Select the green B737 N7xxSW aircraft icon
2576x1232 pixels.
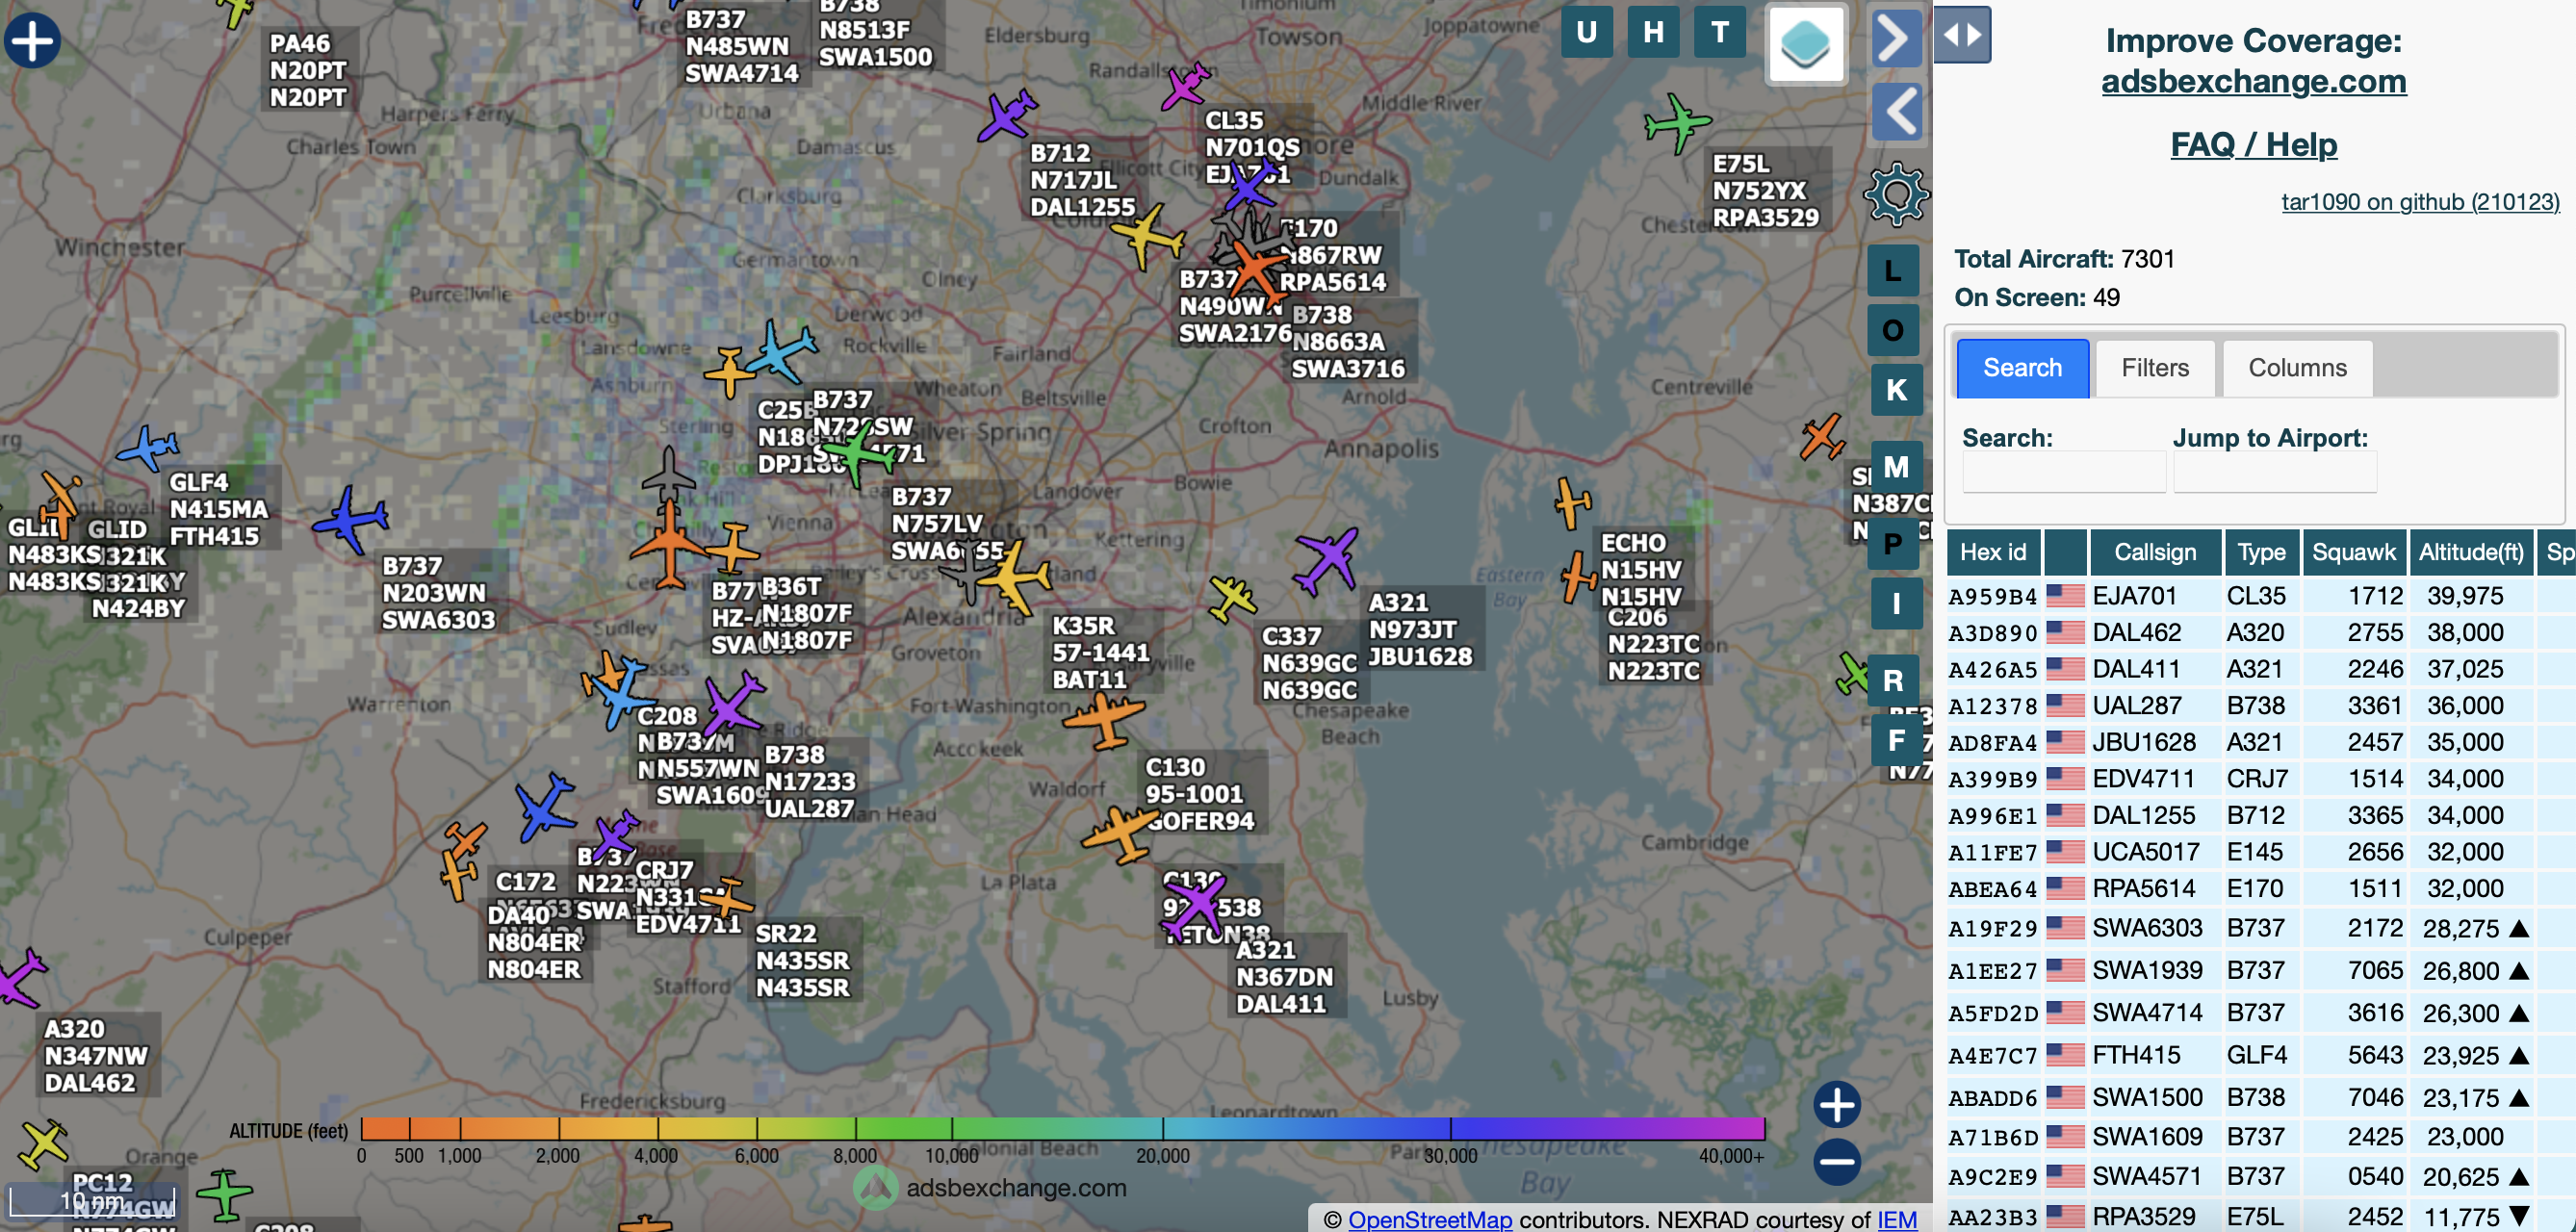(x=856, y=455)
